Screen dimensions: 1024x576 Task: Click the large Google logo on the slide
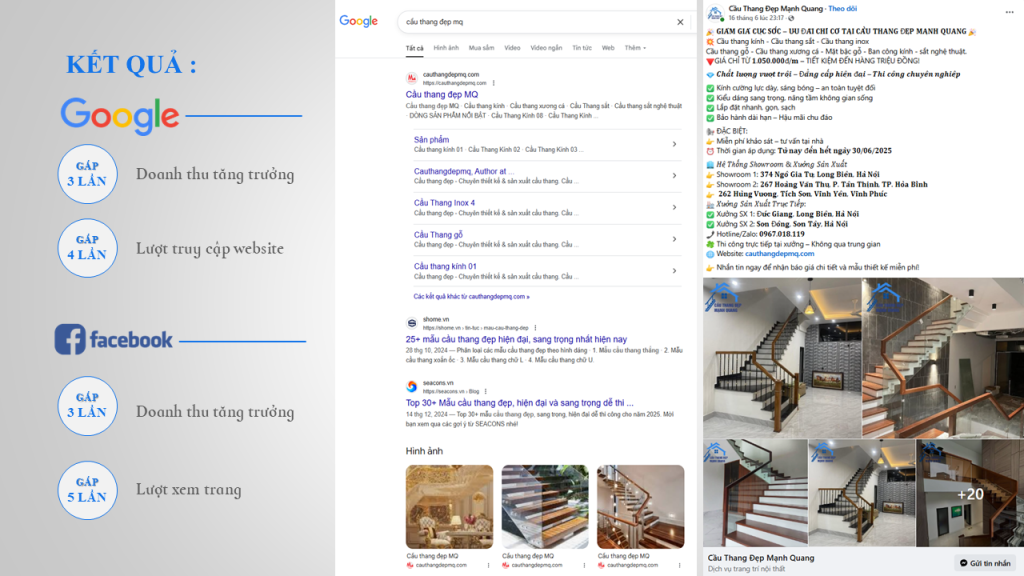click(120, 116)
